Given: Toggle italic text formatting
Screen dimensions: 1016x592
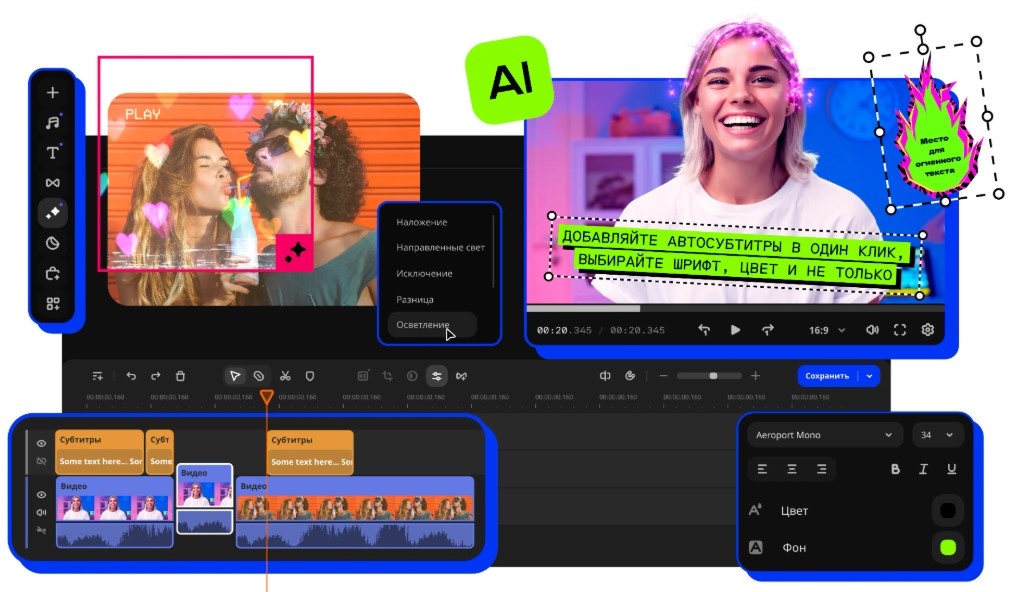Looking at the screenshot, I should click(x=923, y=469).
